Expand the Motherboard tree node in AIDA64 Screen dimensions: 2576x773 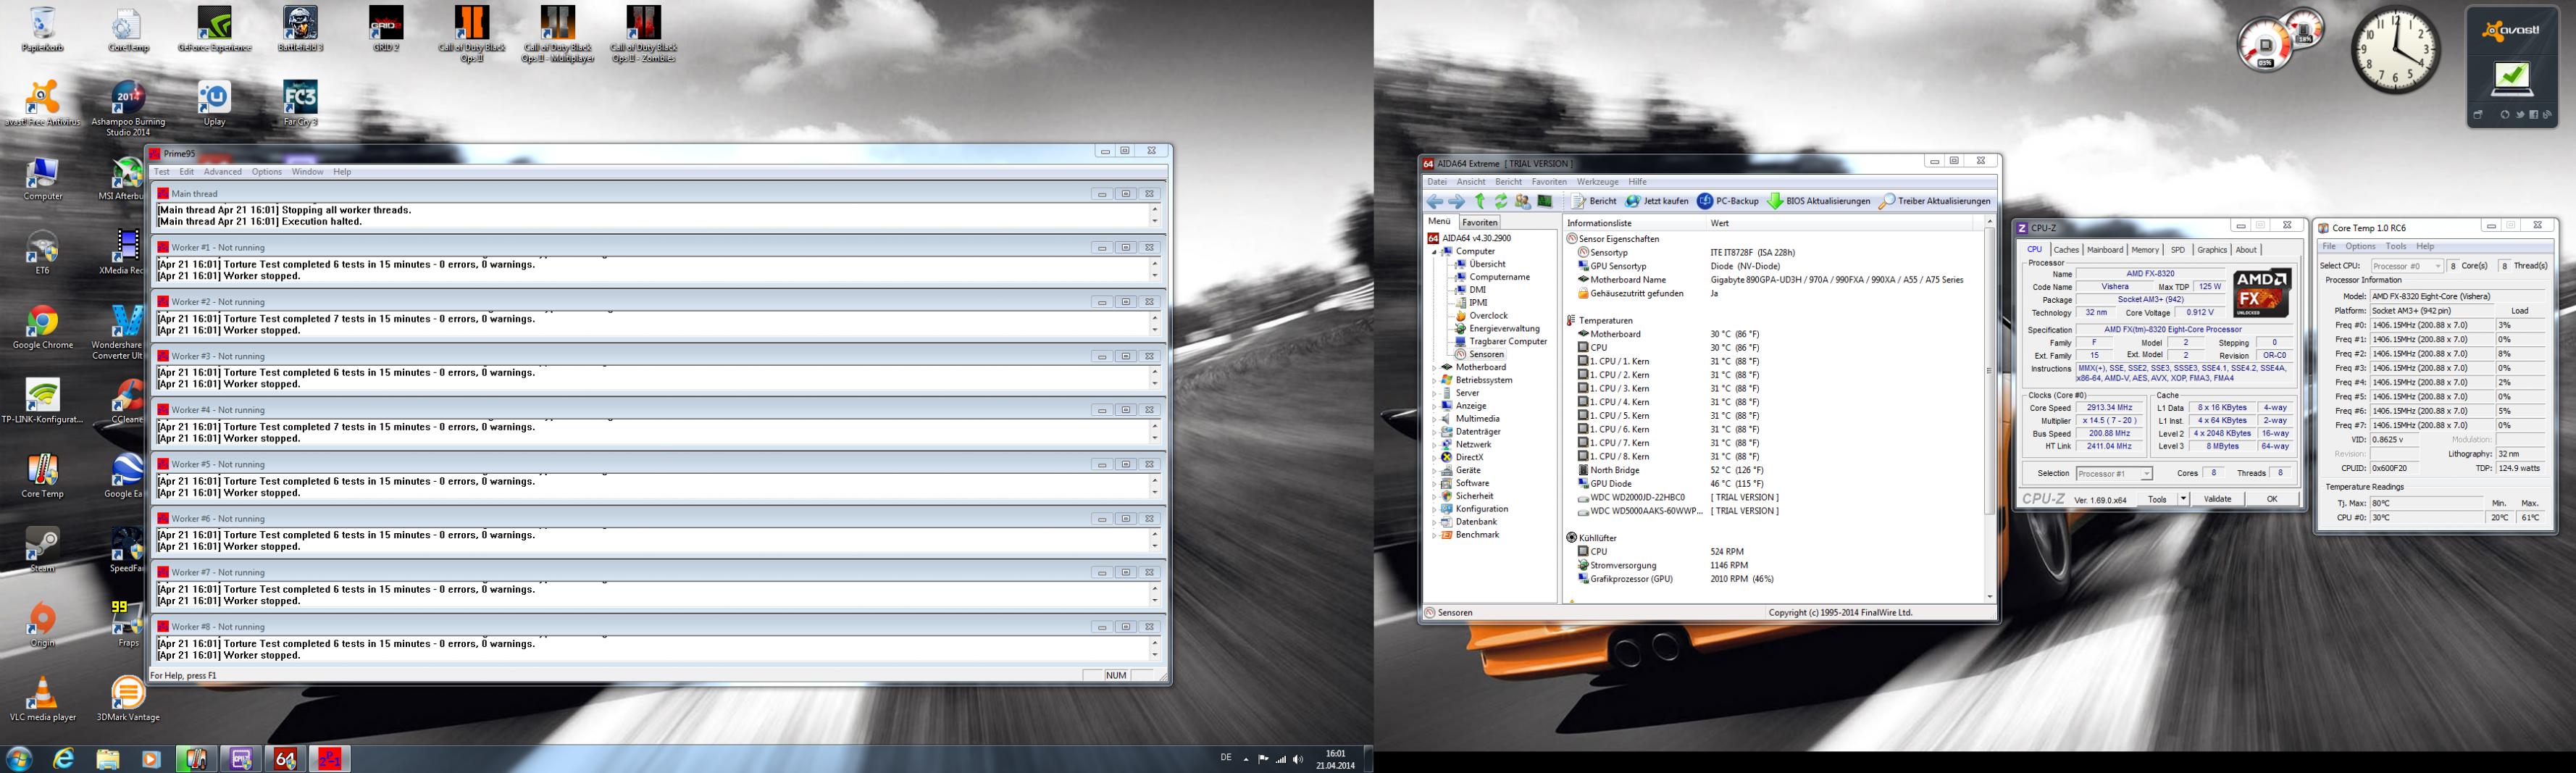[1434, 368]
